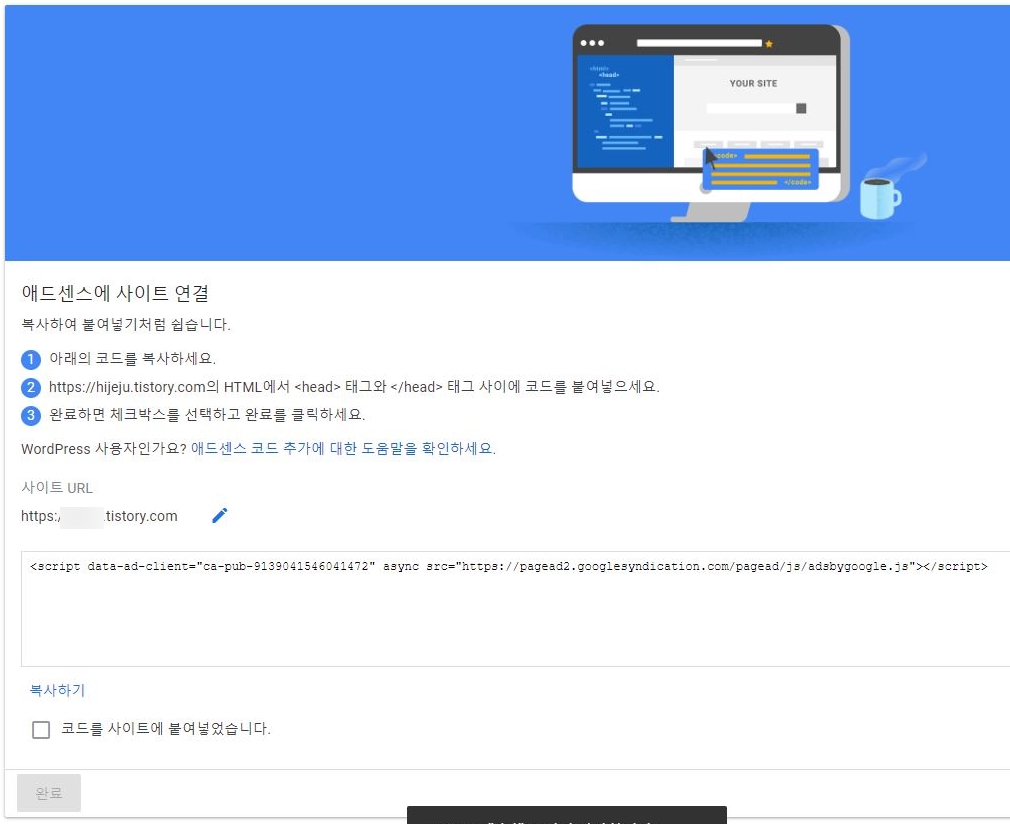1010x824 pixels.
Task: Click the heading 애드센스에 사이트 연결
Action: coord(115,293)
